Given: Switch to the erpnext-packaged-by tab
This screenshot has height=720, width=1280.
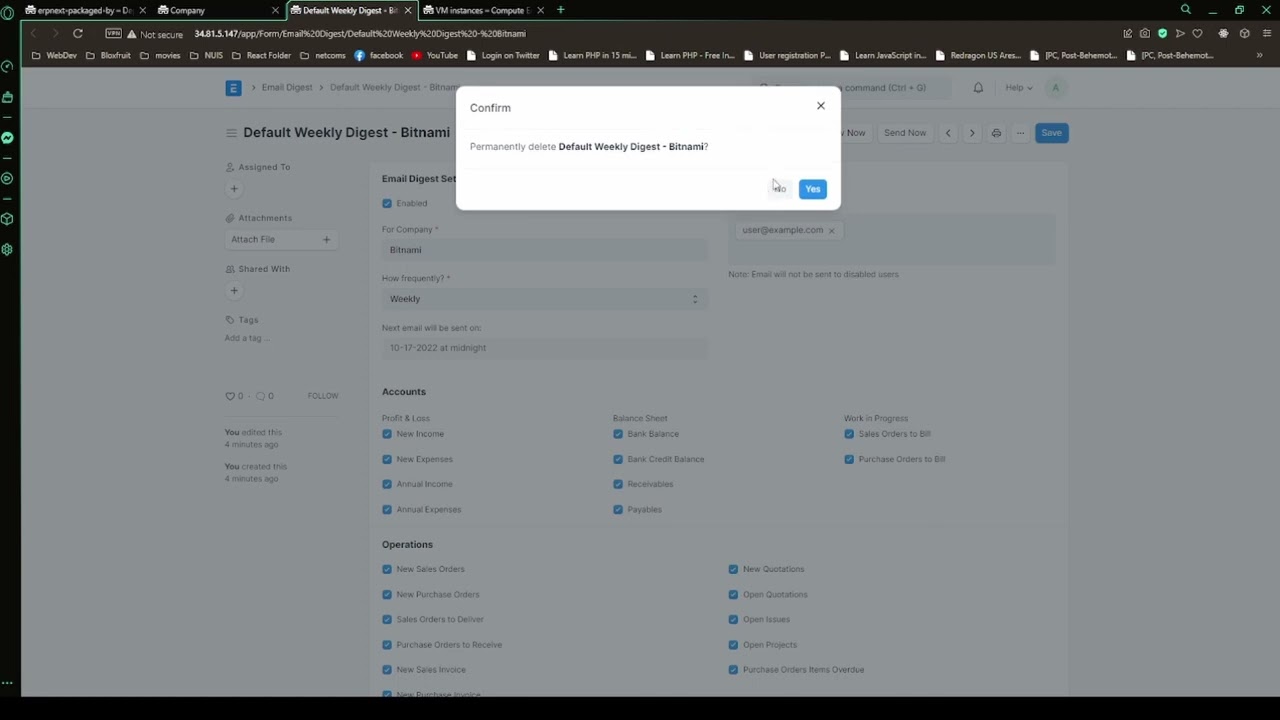Looking at the screenshot, I should click(80, 10).
